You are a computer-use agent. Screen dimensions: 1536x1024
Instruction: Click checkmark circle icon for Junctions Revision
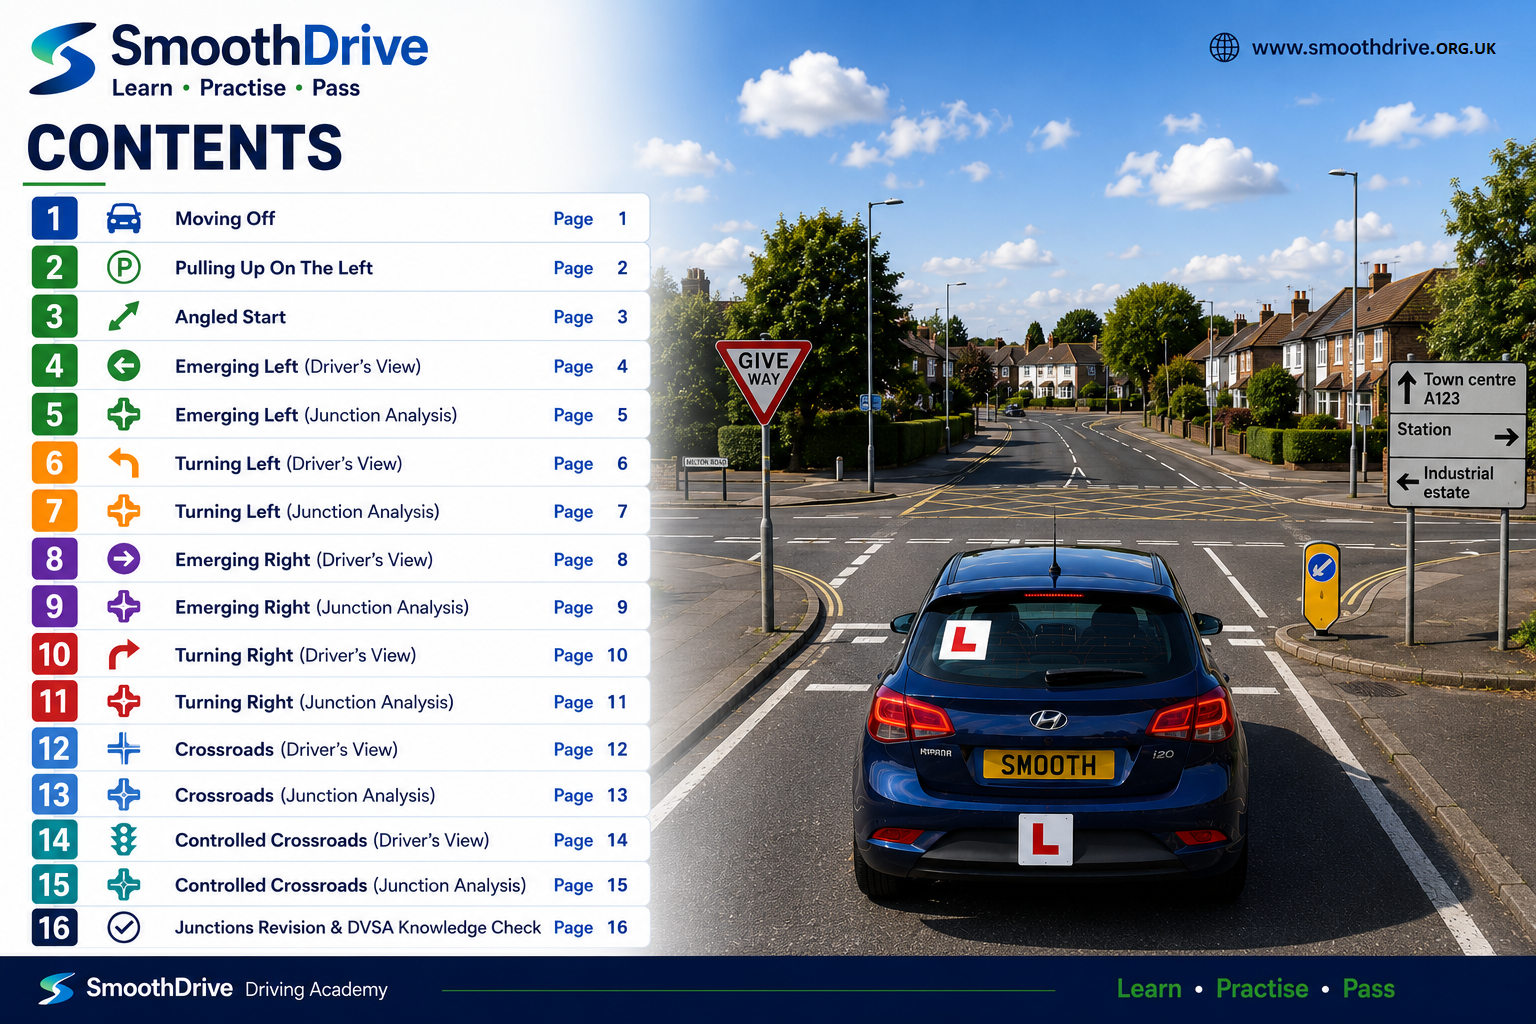click(x=124, y=927)
